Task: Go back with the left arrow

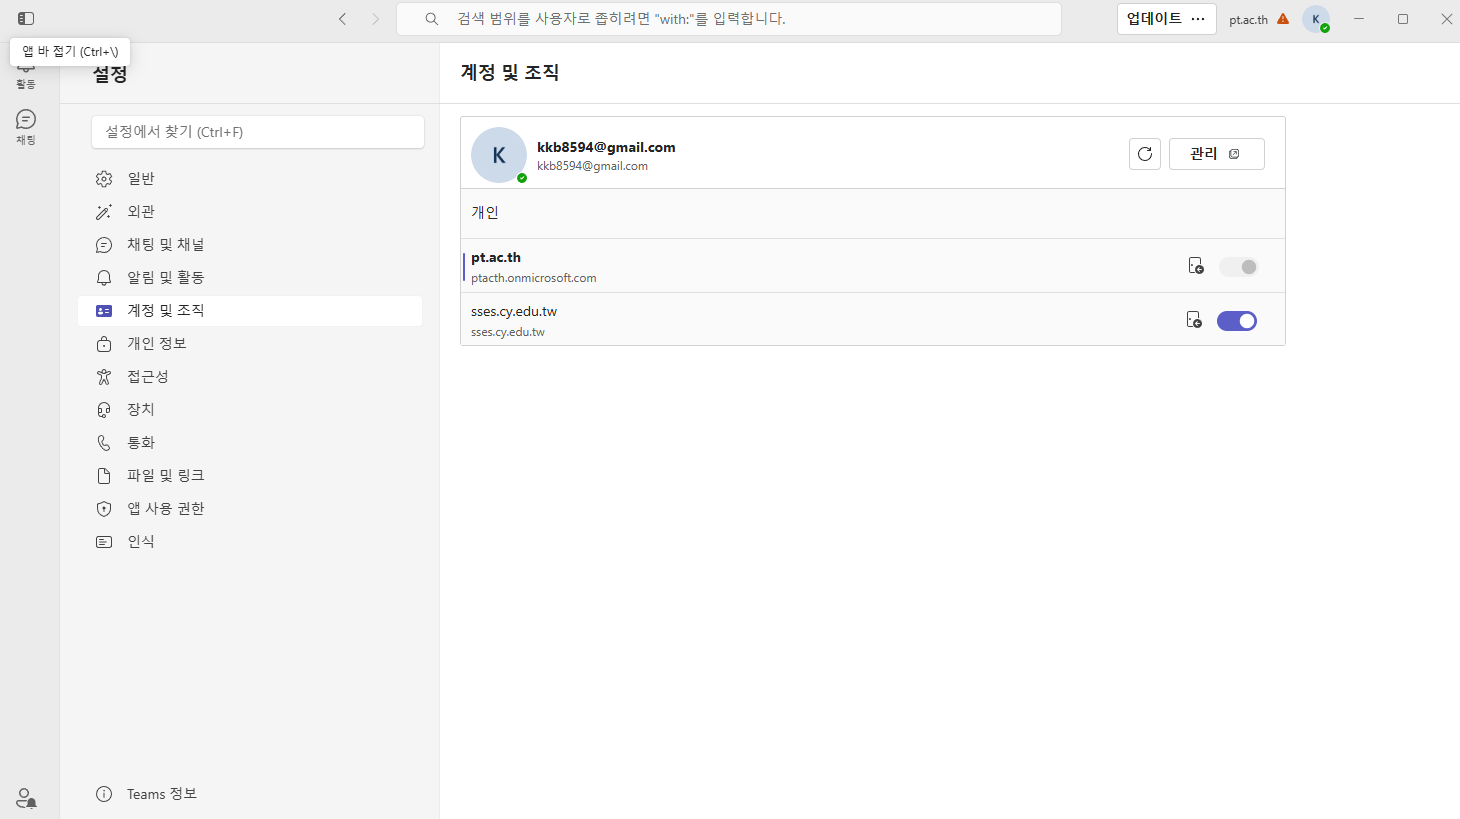Action: point(342,19)
